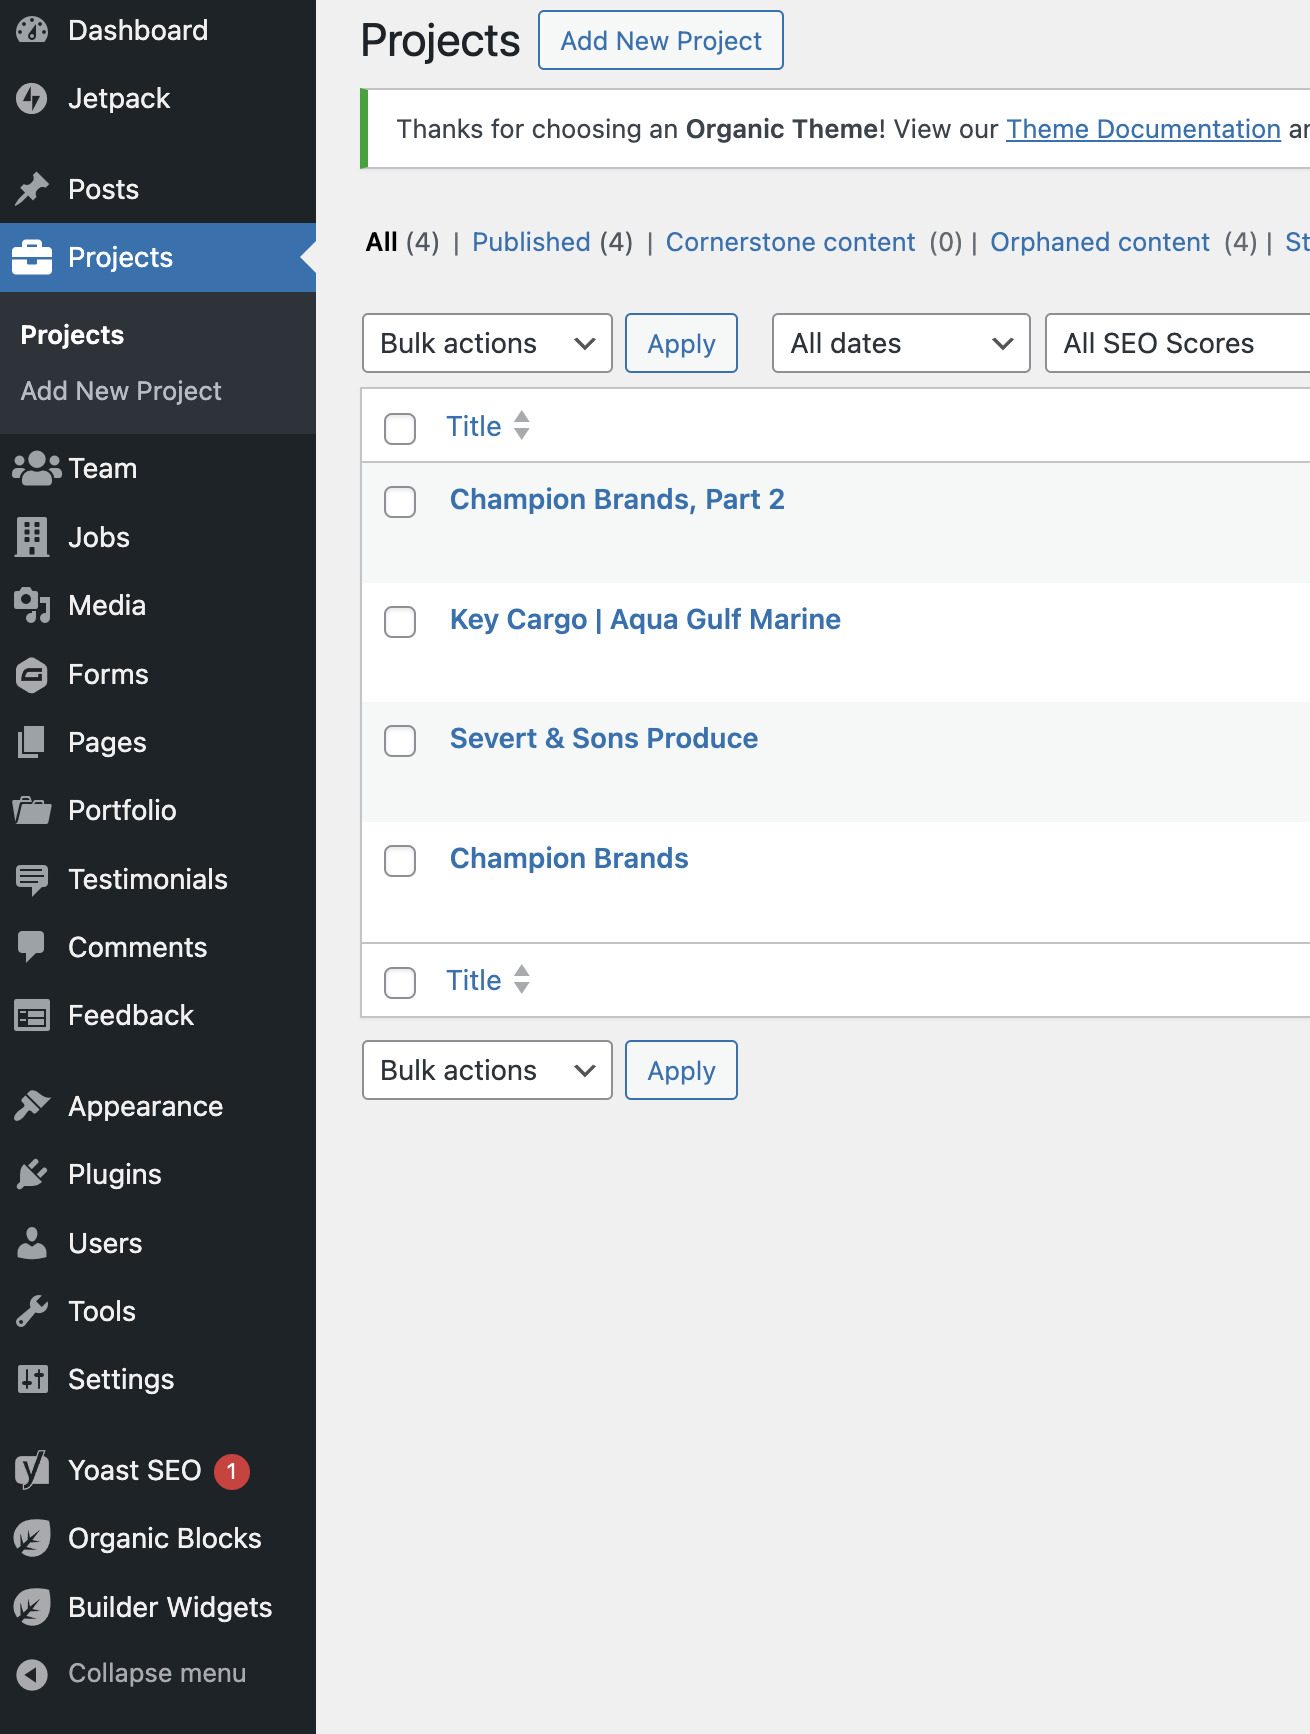Open Add New Project submenu item
The width and height of the screenshot is (1310, 1734).
tap(121, 391)
